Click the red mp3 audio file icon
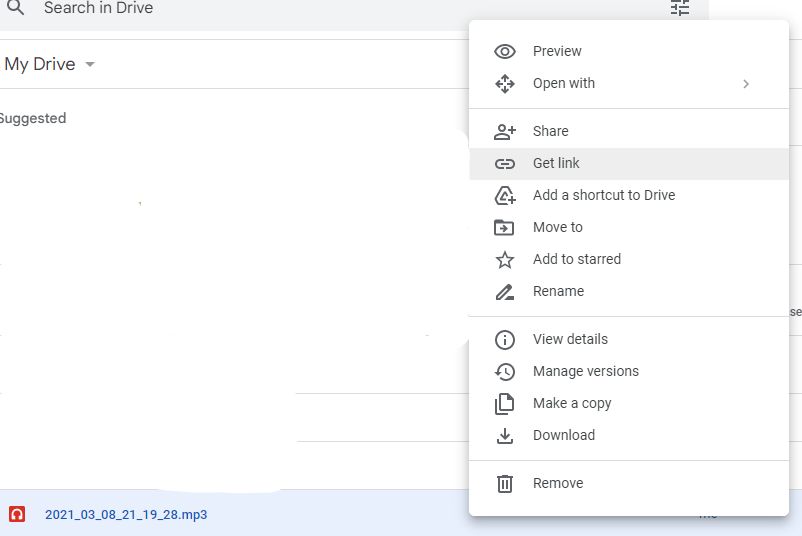Image resolution: width=802 pixels, height=536 pixels. coord(17,514)
